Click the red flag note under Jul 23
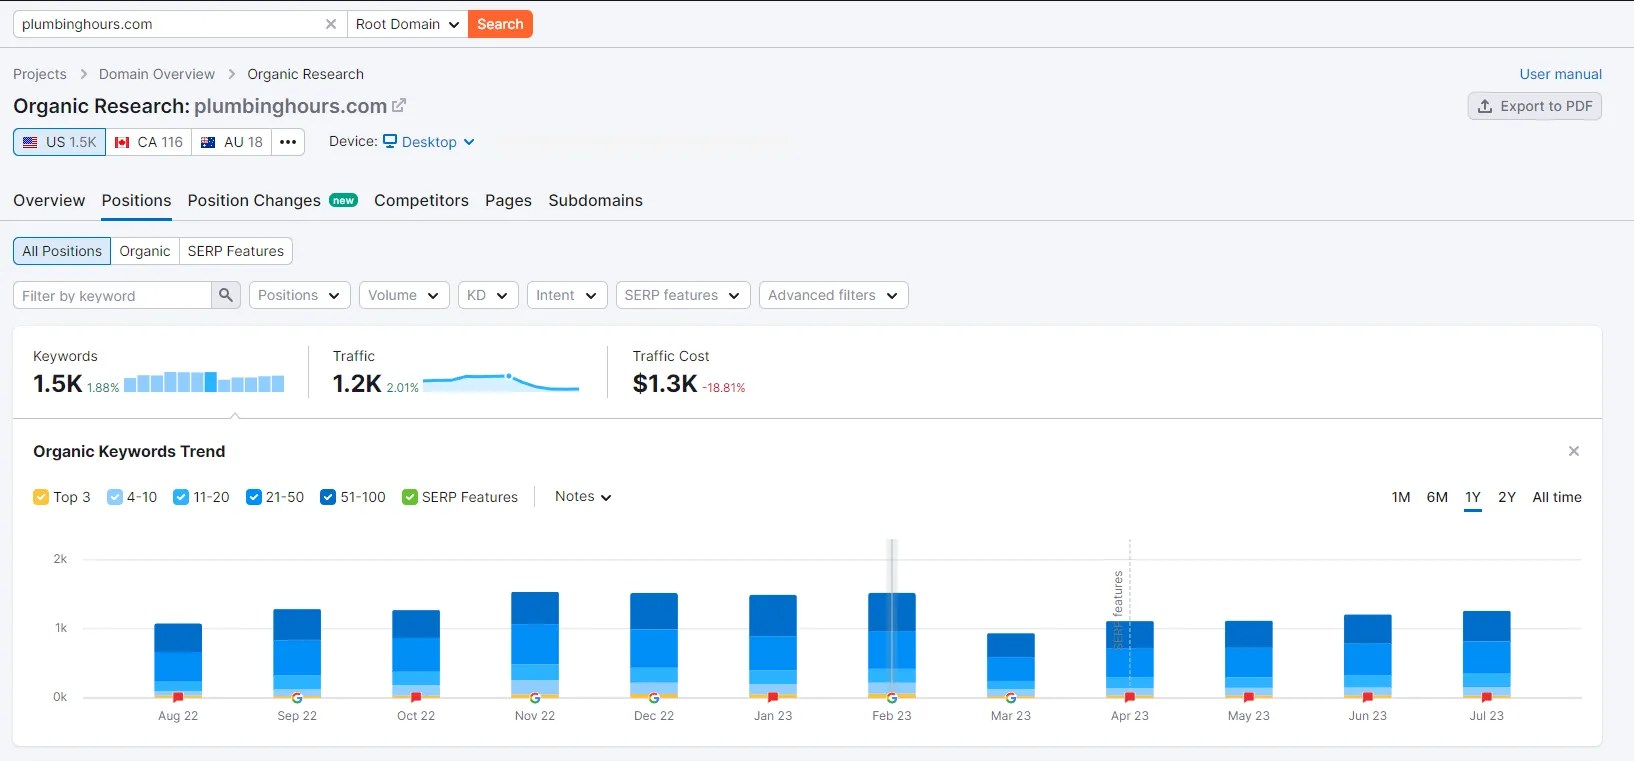The width and height of the screenshot is (1634, 761). pos(1487,698)
